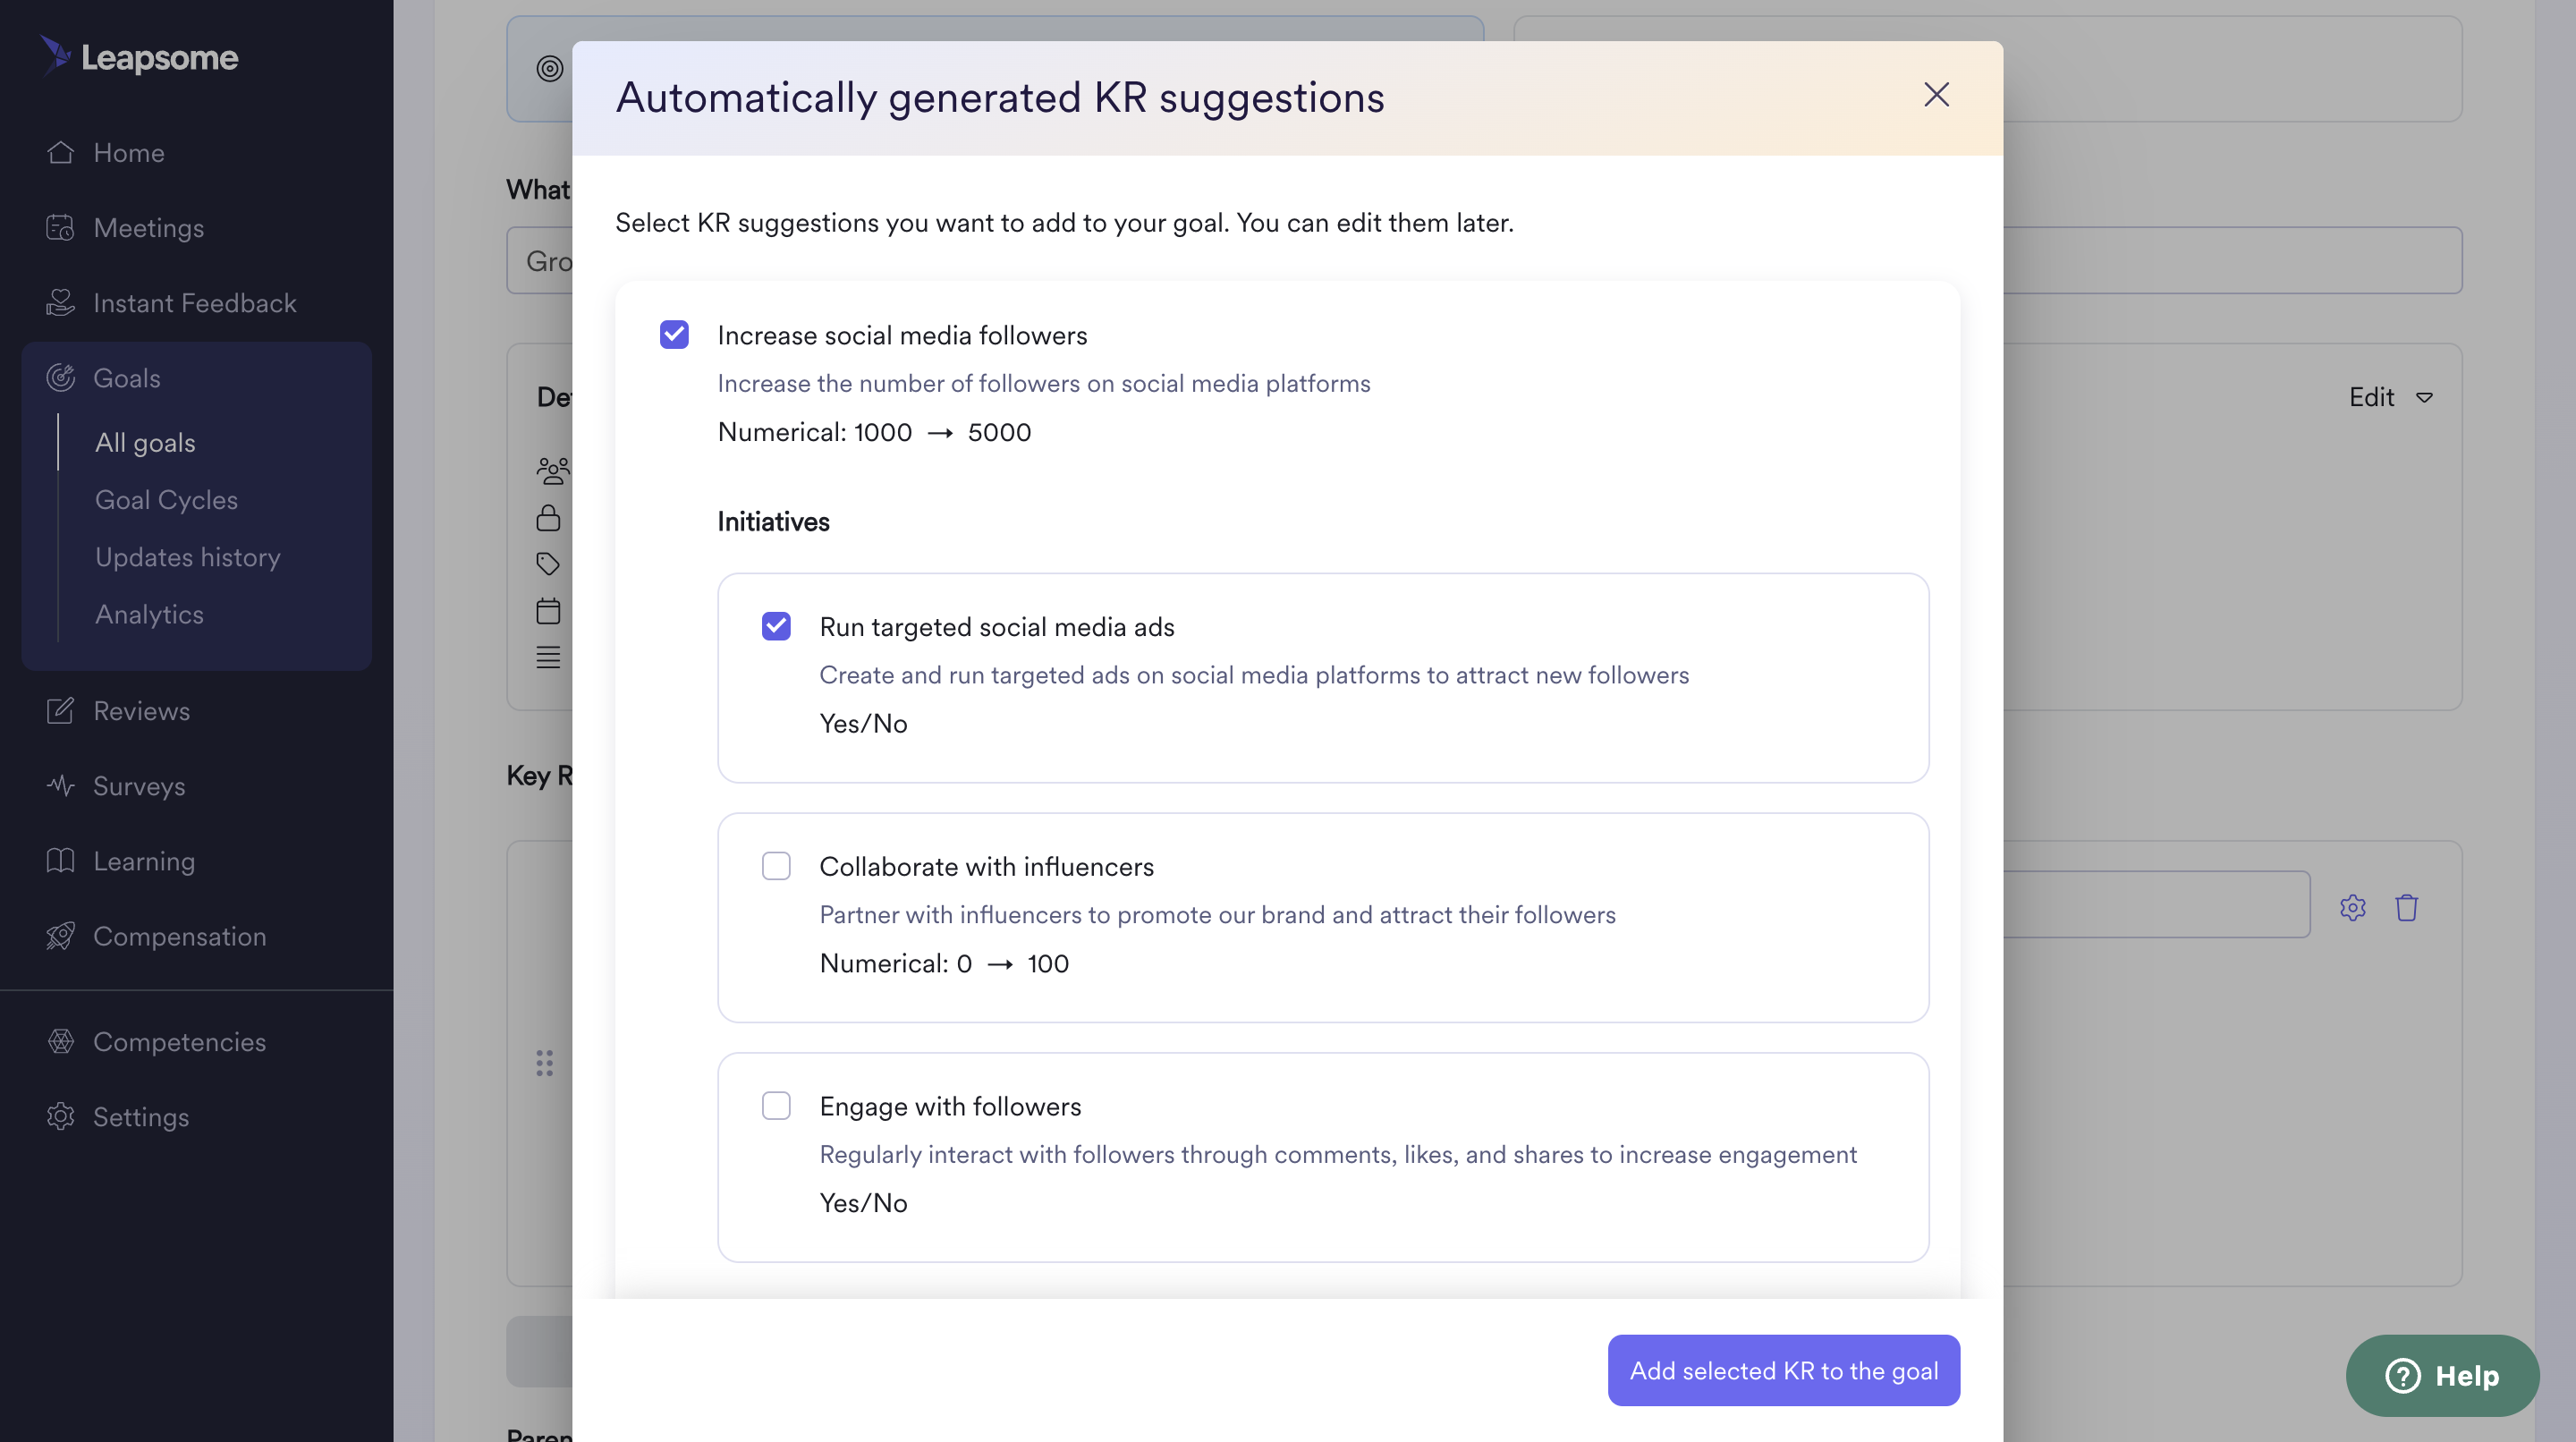Close the KR suggestions dialog

point(1936,95)
